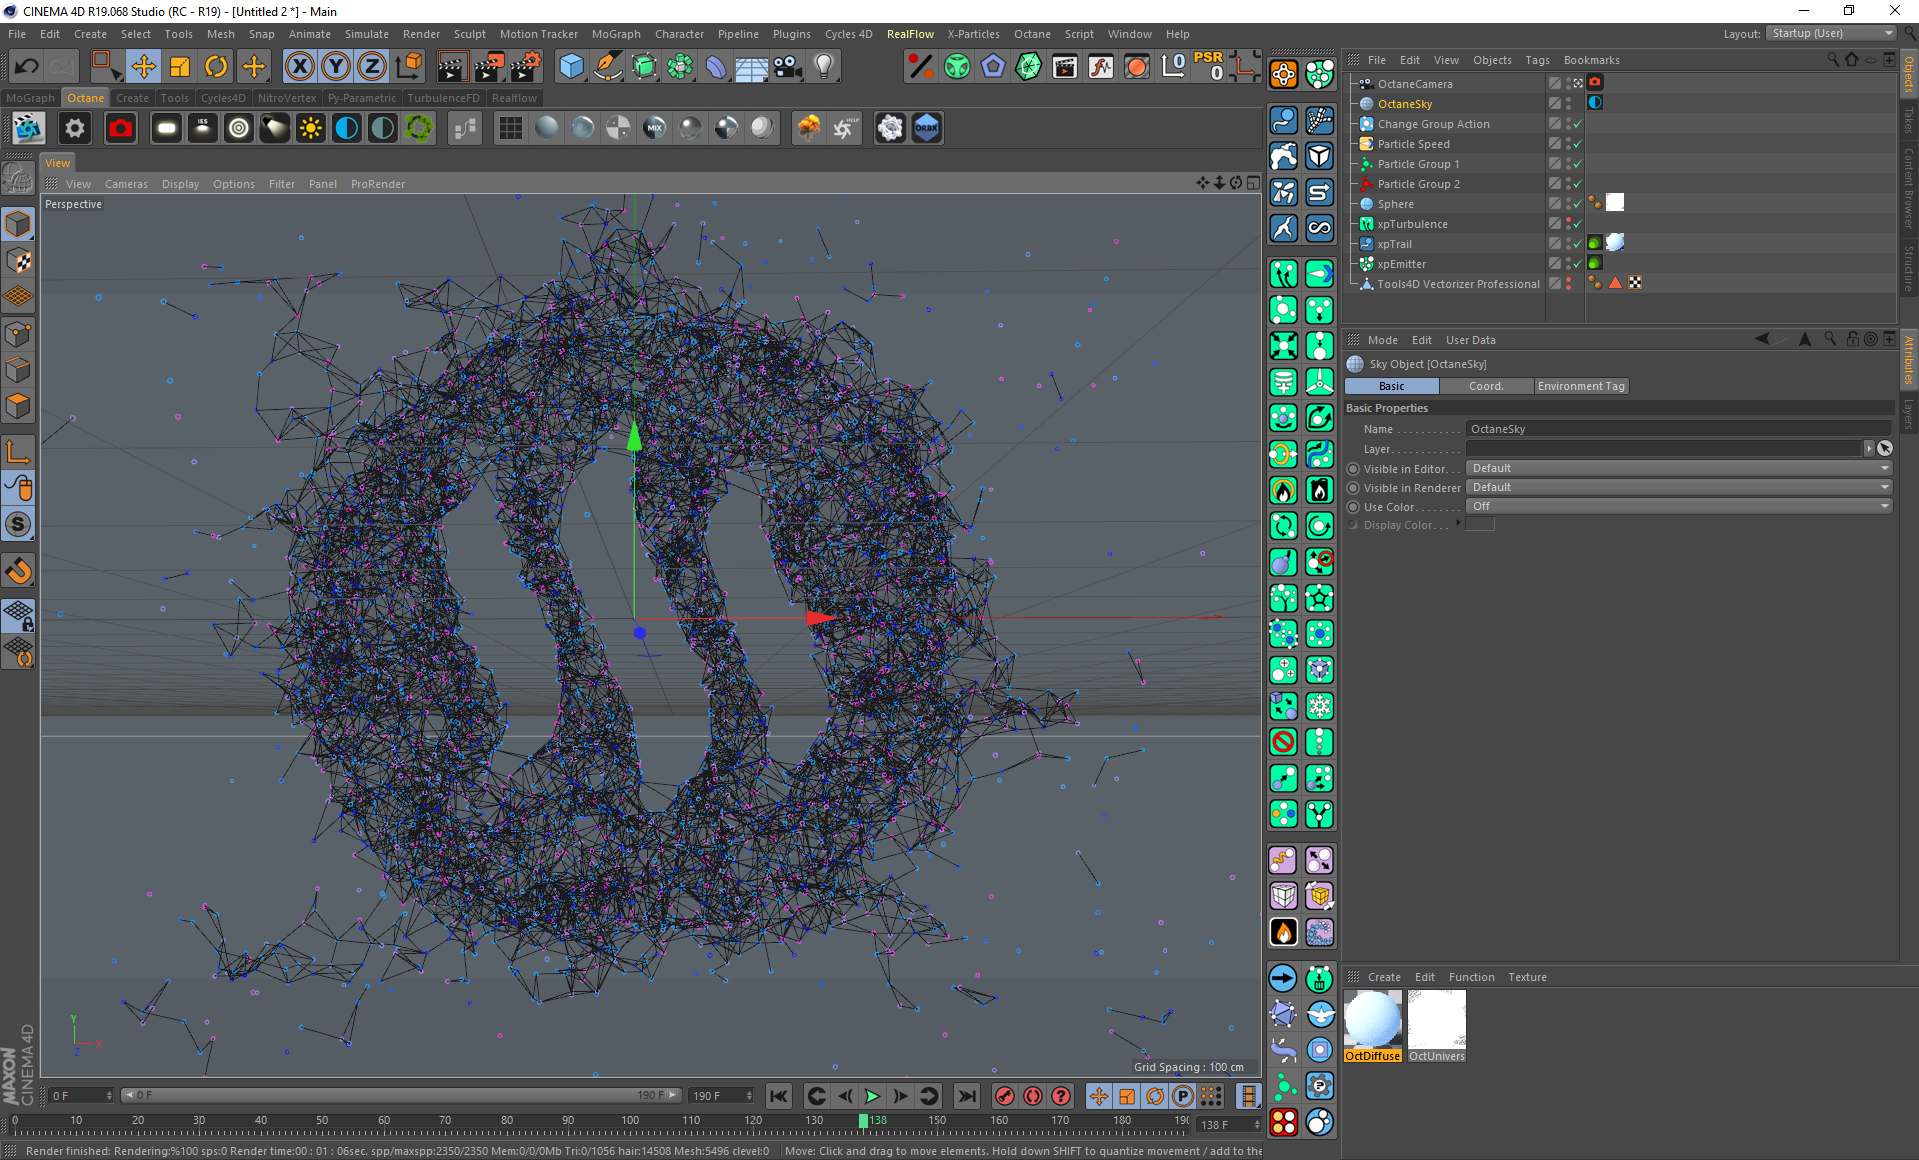Open Edit Render Settings icon
Screen dimensions: 1919x1160
[525, 67]
